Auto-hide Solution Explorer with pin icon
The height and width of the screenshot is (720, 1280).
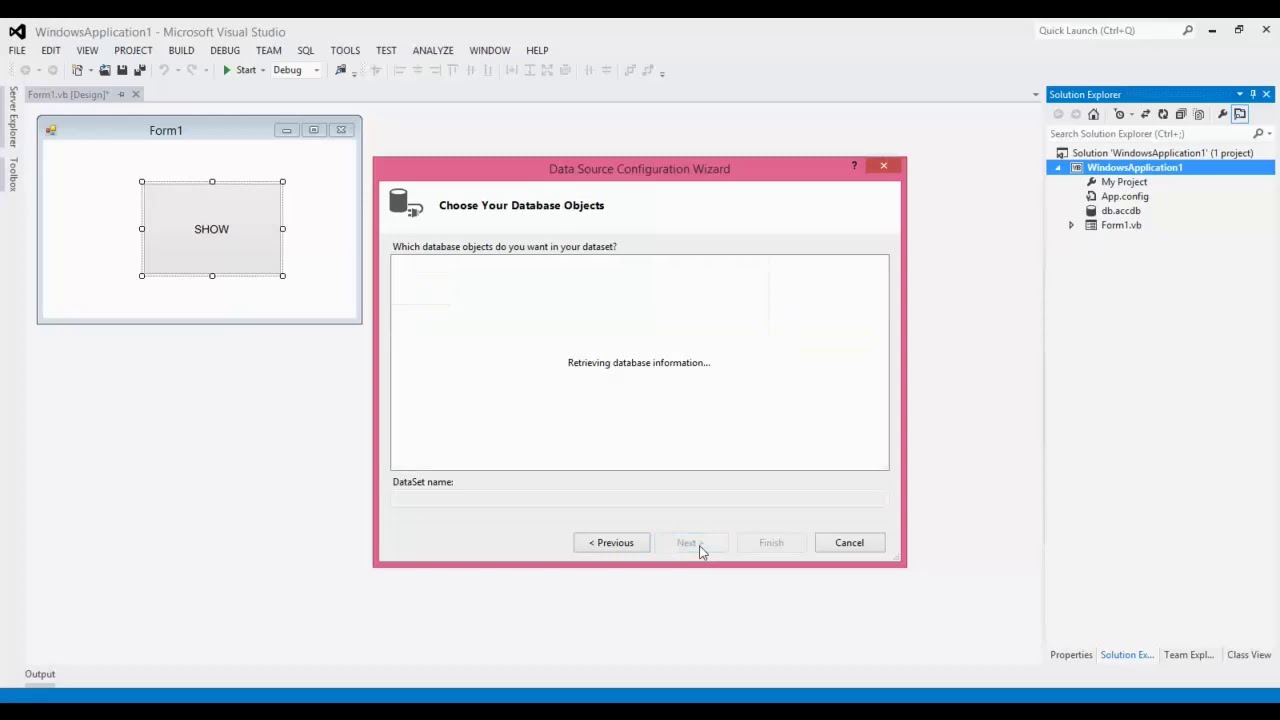1253,94
